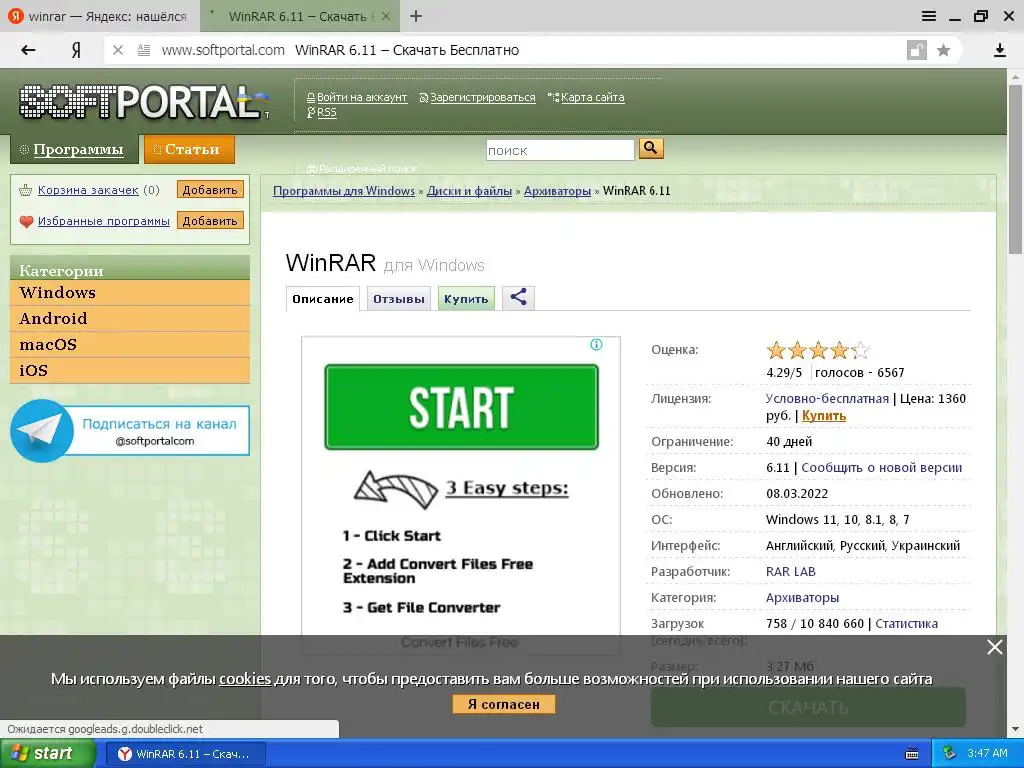Image resolution: width=1024 pixels, height=768 pixels.
Task: Open the browser hamburger menu
Action: pyautogui.click(x=929, y=16)
